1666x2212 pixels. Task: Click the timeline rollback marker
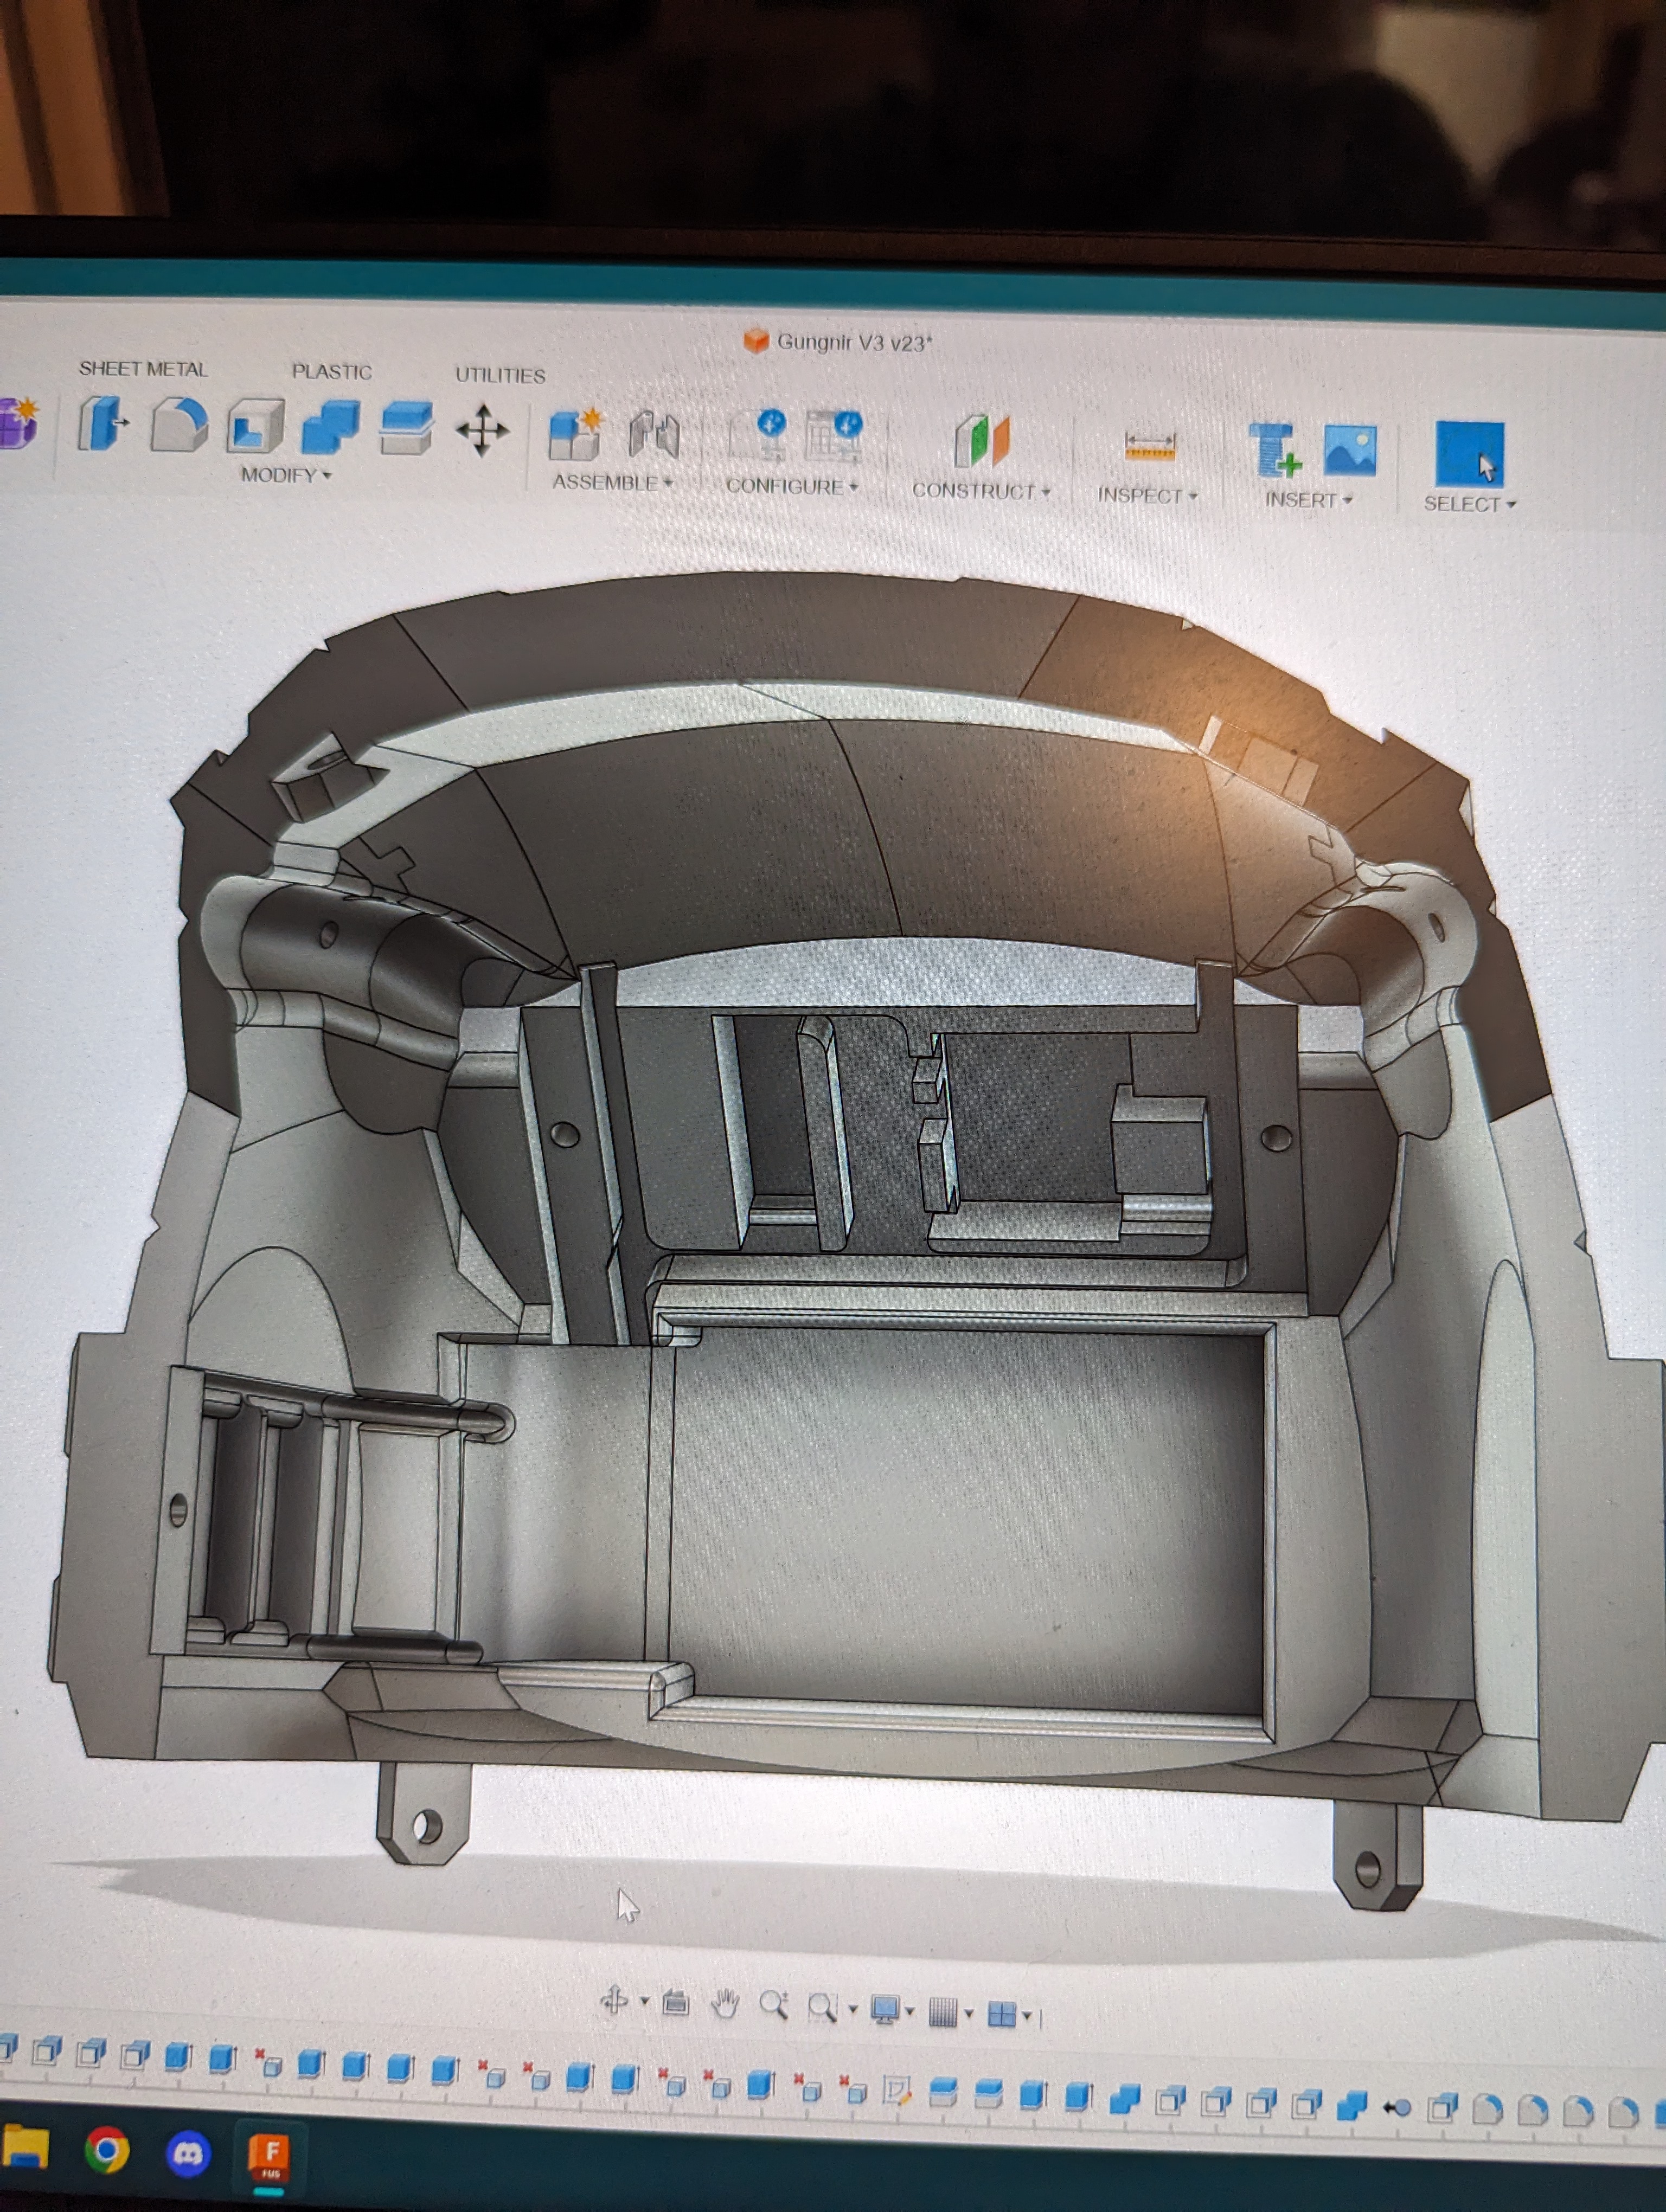point(1397,2108)
